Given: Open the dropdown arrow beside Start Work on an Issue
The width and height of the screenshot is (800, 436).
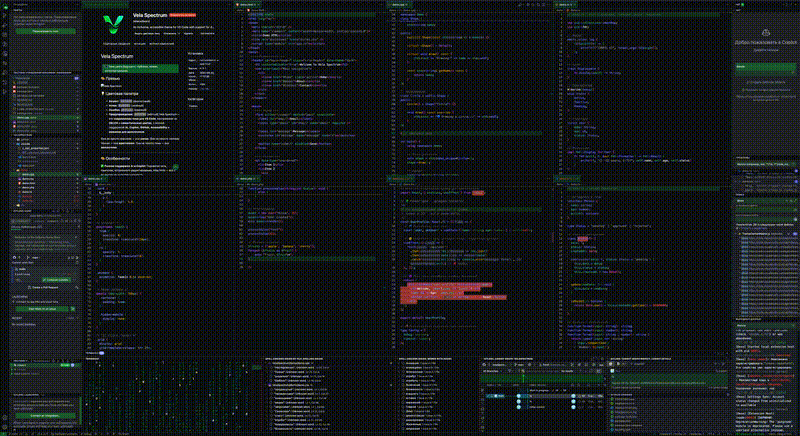Looking at the screenshot, I should [x=72, y=309].
